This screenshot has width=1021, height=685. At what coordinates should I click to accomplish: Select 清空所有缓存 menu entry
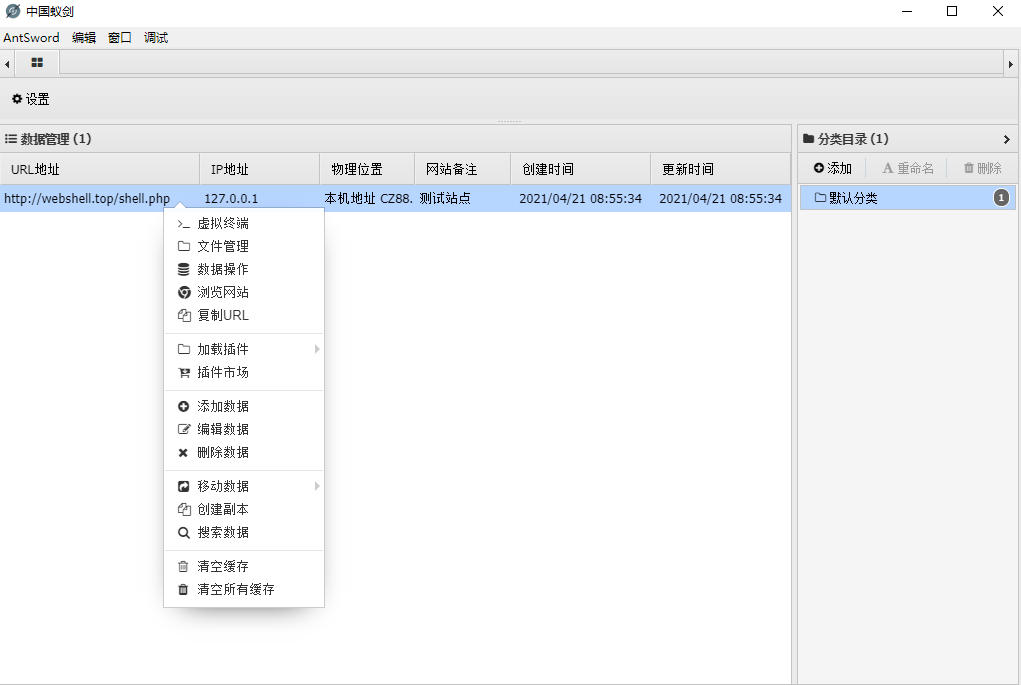tap(235, 589)
